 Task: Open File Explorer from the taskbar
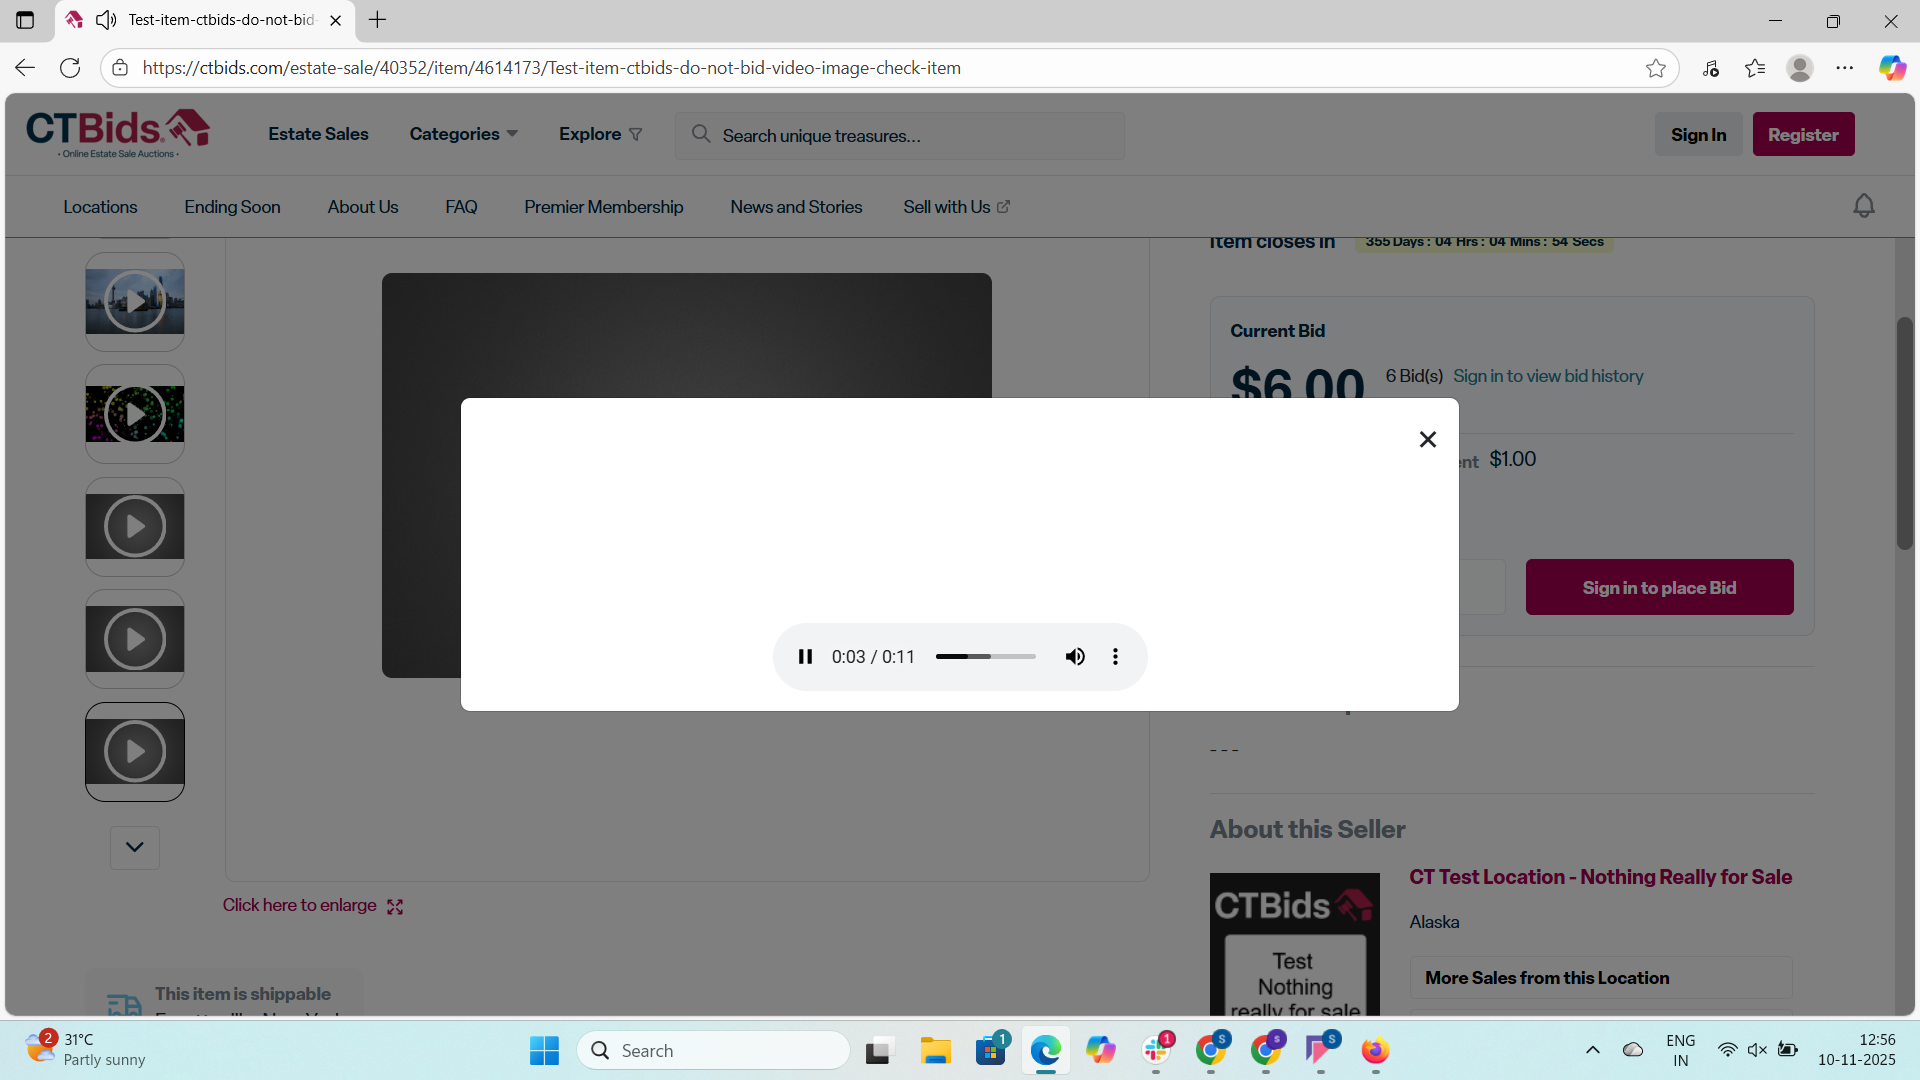pyautogui.click(x=935, y=1051)
